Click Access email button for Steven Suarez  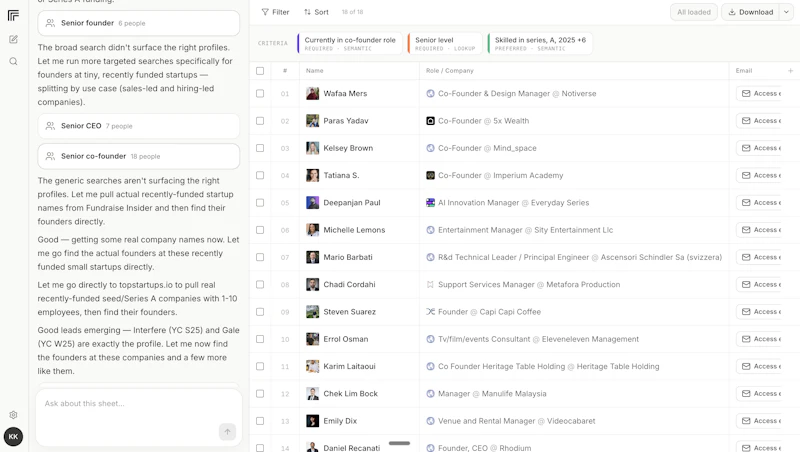760,312
